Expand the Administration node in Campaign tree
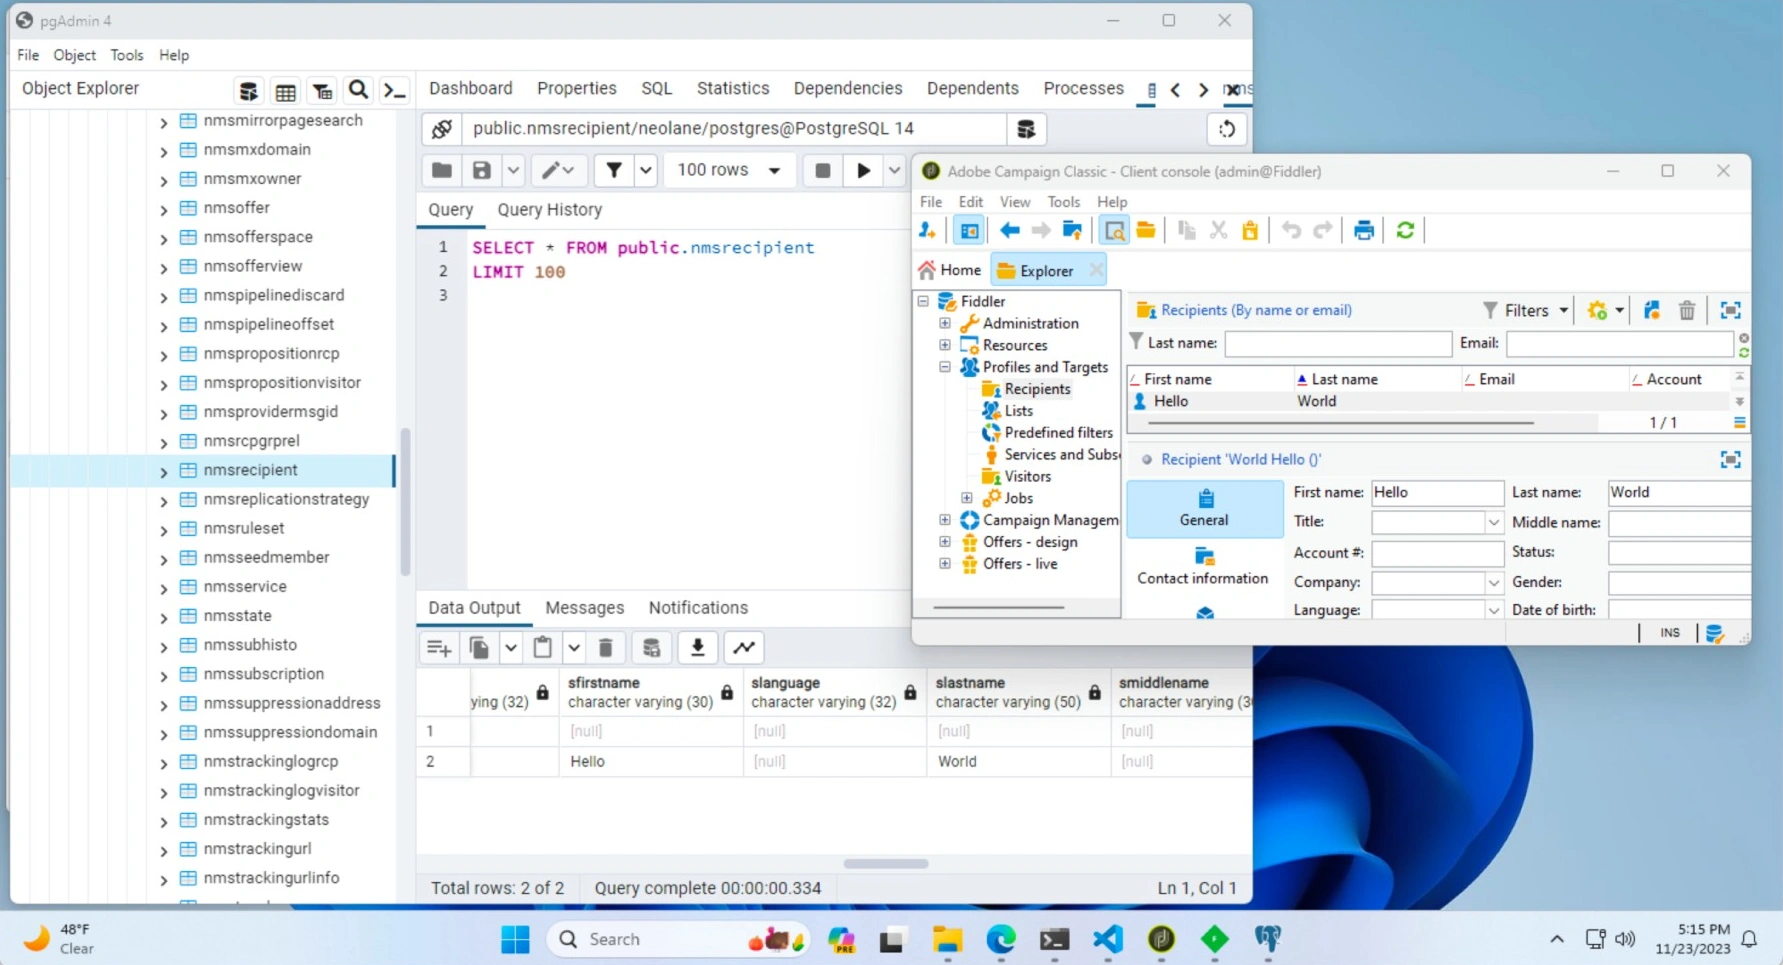The image size is (1783, 965). [945, 323]
